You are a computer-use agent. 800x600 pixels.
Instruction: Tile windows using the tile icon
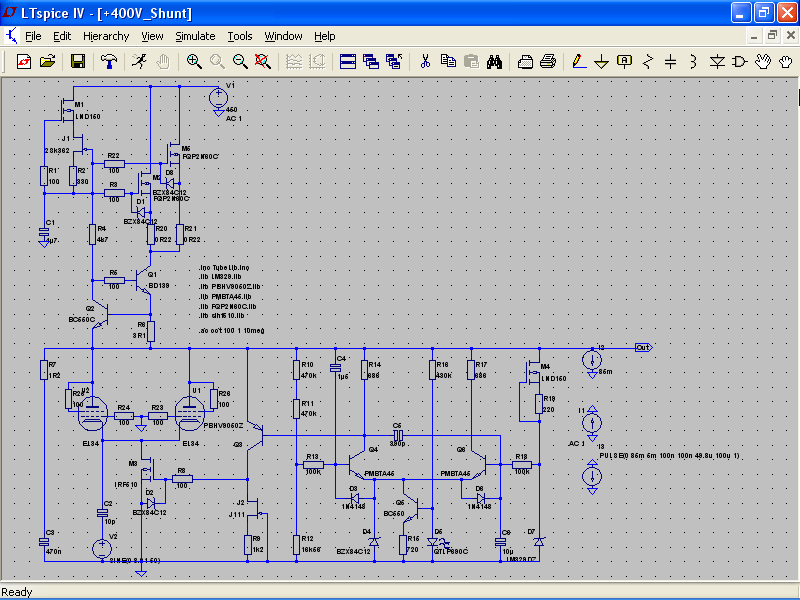click(347, 62)
